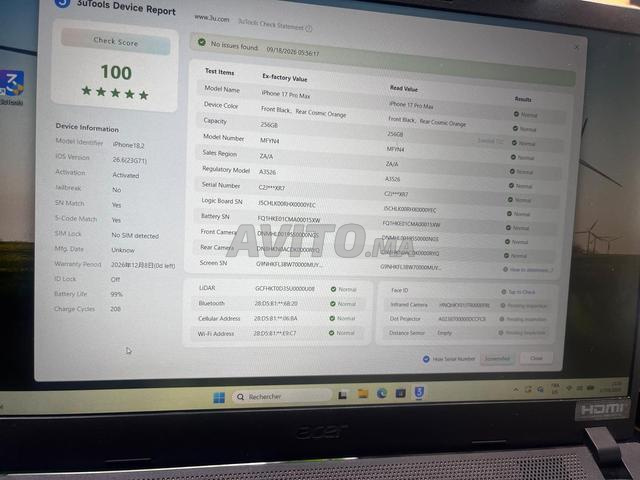Click the ID Lock value Off
The width and height of the screenshot is (640, 480).
pos(116,280)
